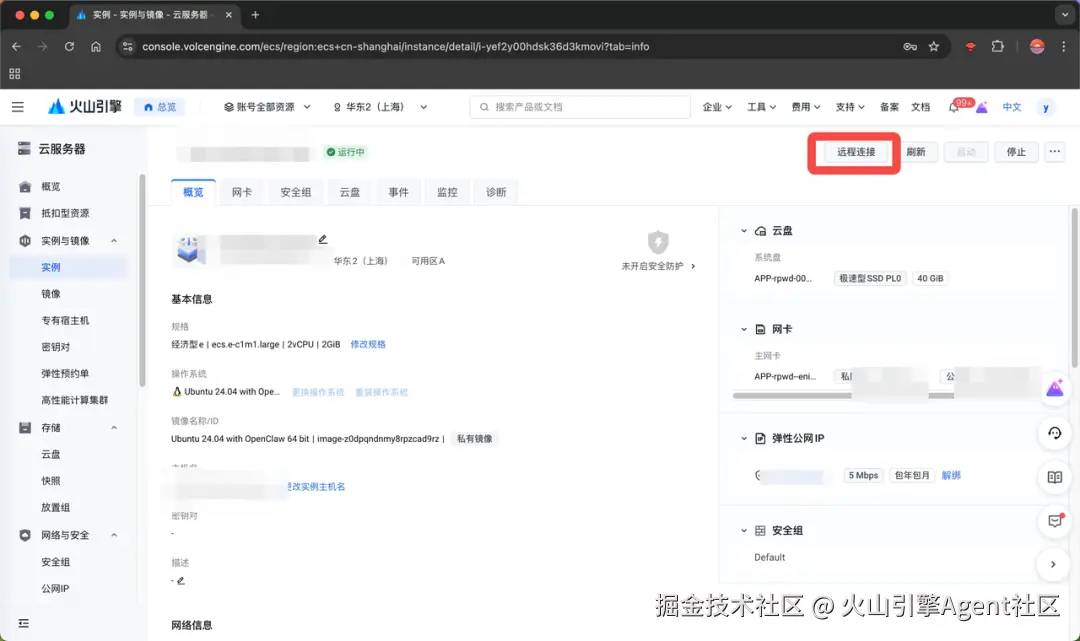
Task: Open the documentation book icon on right
Action: coord(1055,477)
